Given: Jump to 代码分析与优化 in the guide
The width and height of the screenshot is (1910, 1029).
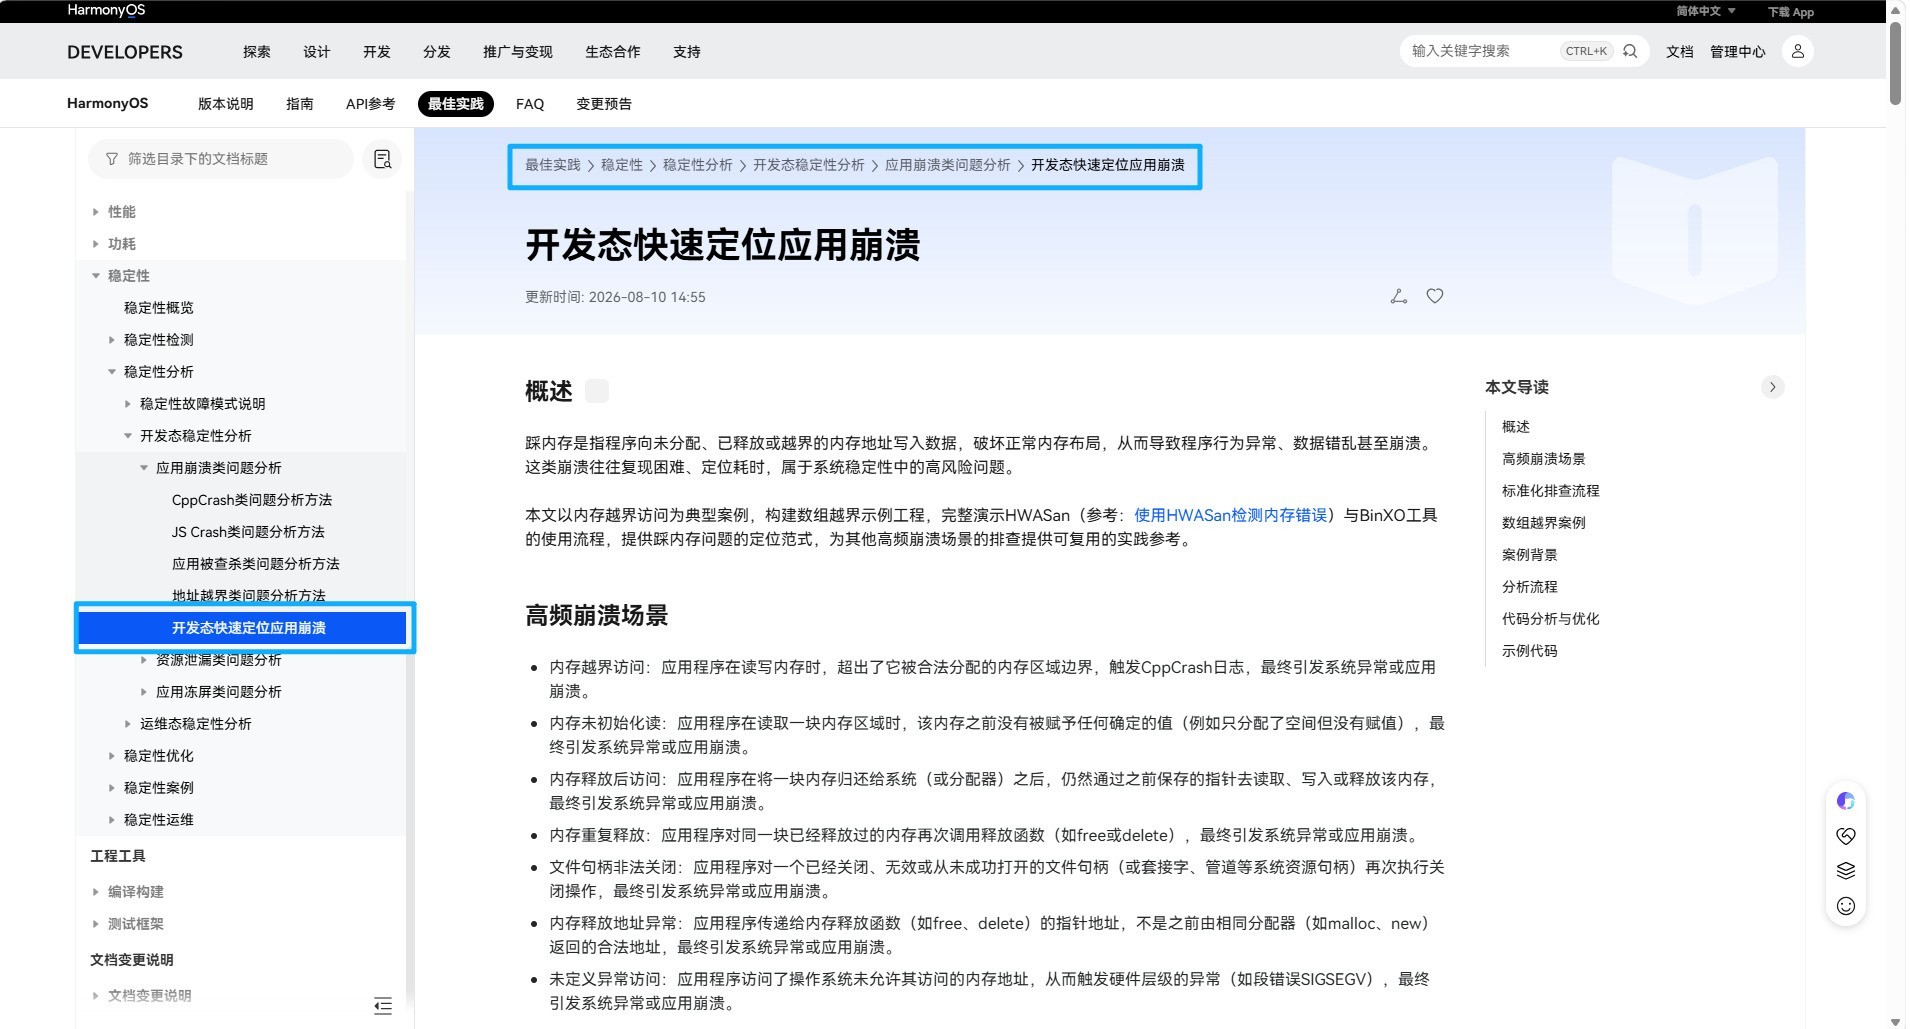Looking at the screenshot, I should coord(1551,619).
